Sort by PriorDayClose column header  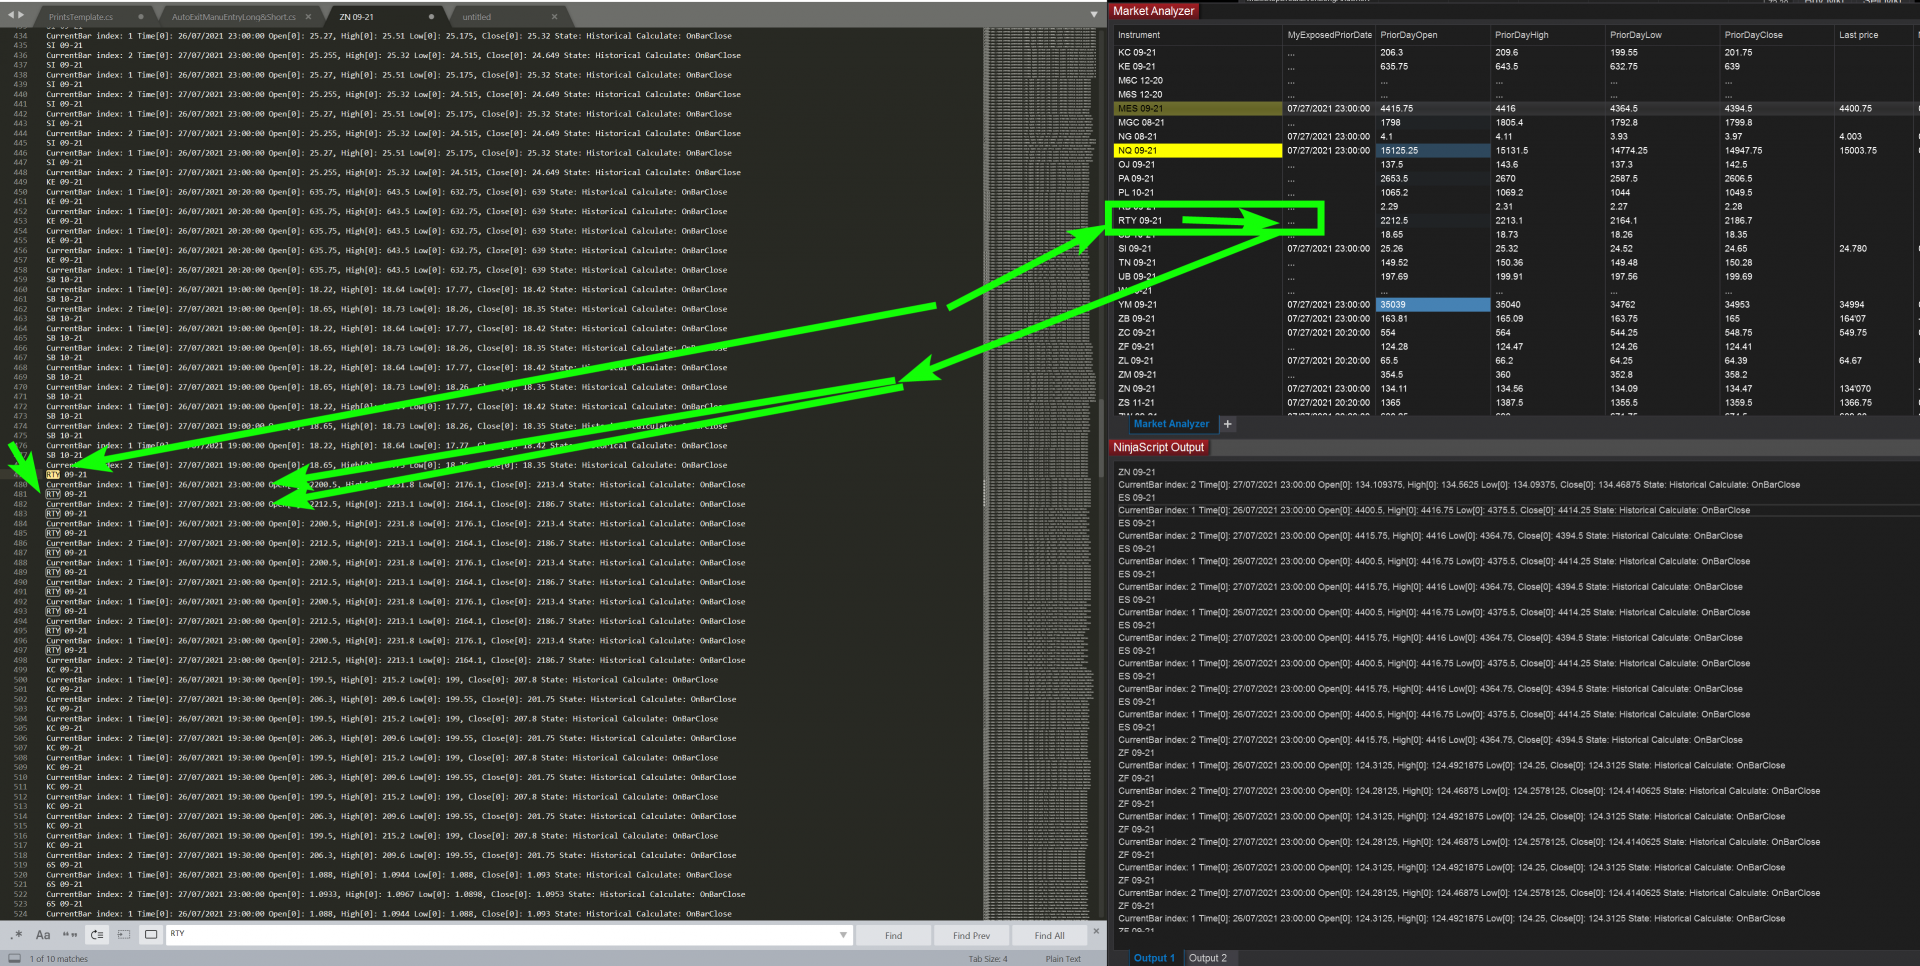(x=1778, y=35)
